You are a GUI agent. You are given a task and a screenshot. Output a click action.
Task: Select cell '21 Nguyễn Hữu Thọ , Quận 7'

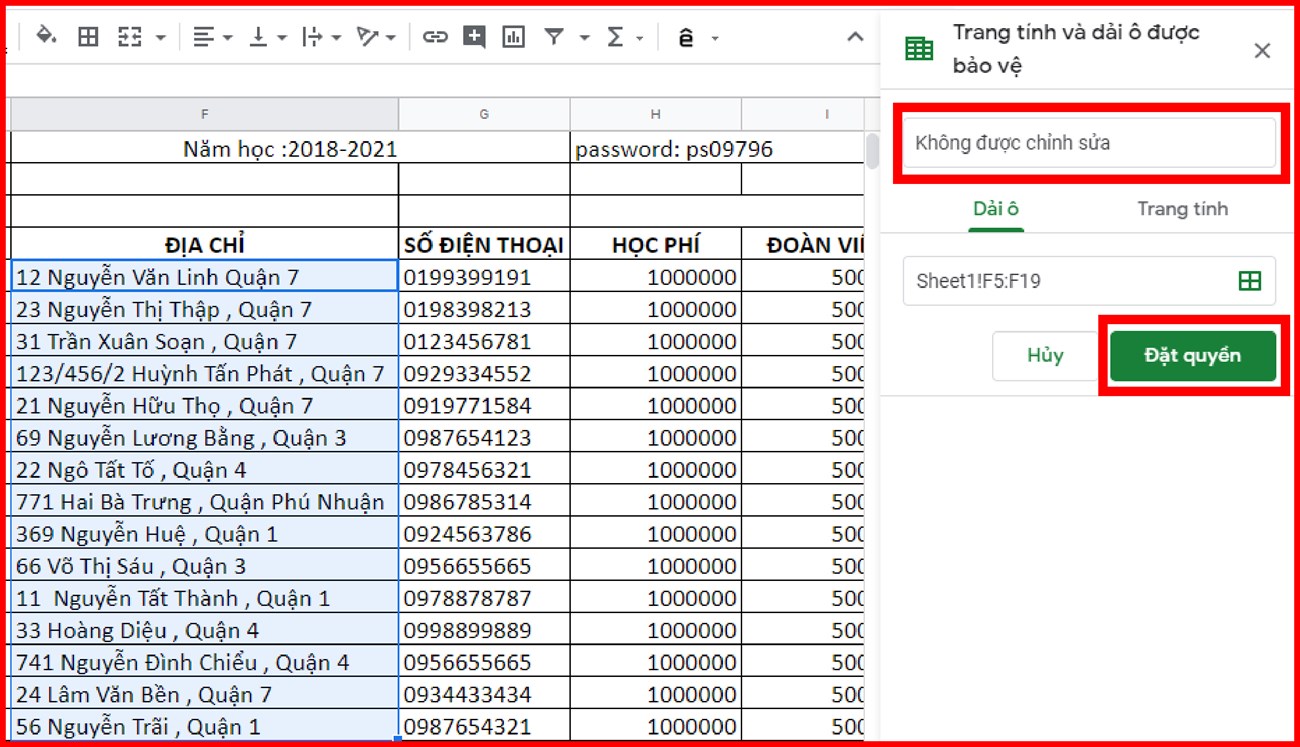click(204, 405)
